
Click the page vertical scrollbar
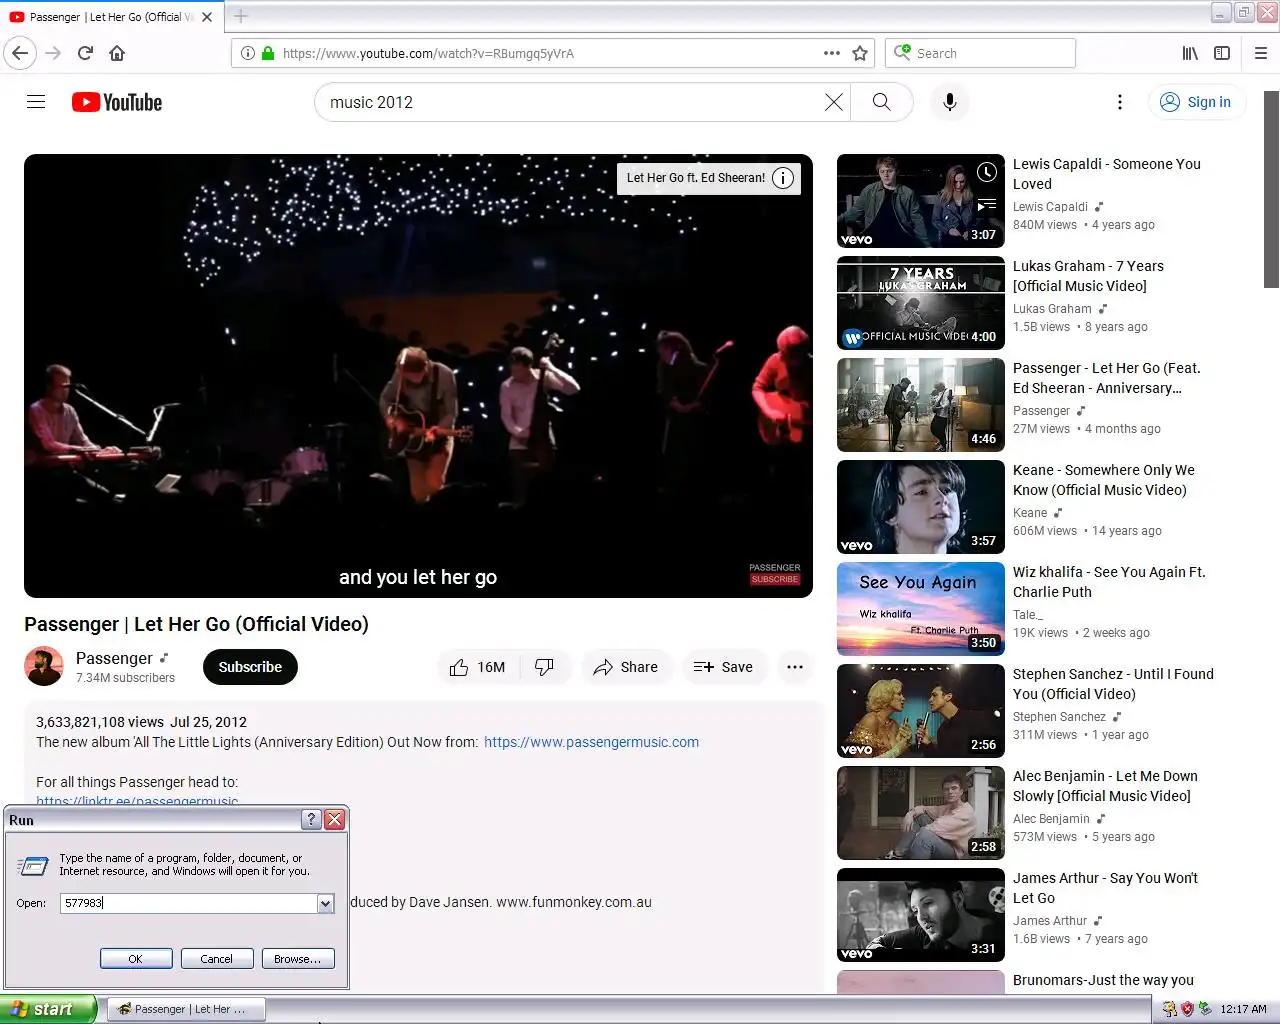pyautogui.click(x=1271, y=190)
